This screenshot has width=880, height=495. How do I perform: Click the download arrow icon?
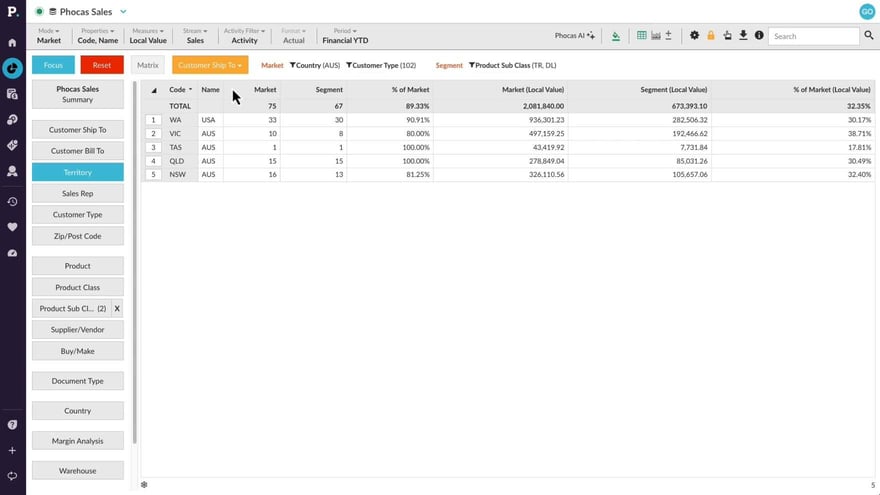(x=743, y=35)
